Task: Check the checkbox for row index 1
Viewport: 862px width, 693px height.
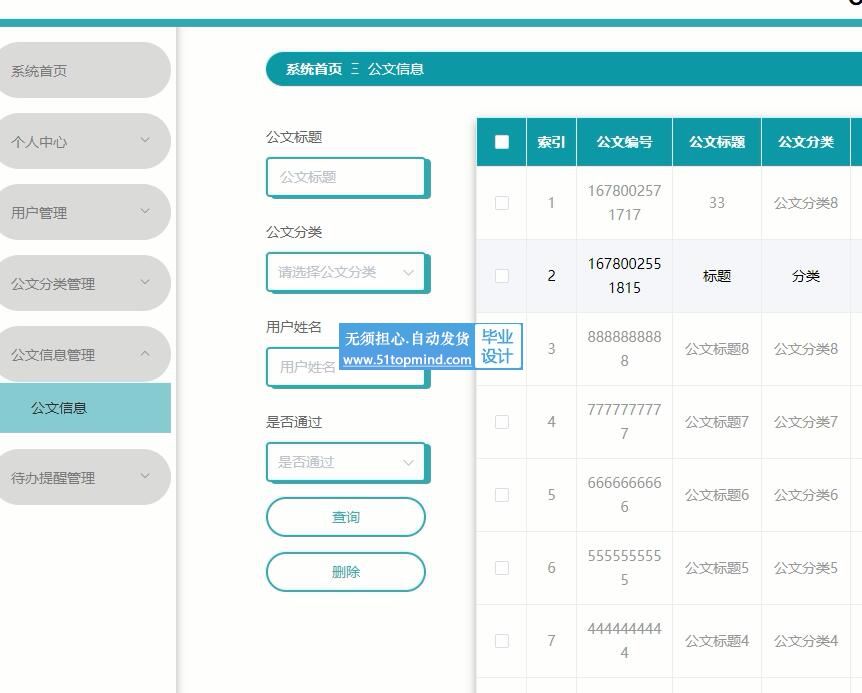Action: (502, 203)
